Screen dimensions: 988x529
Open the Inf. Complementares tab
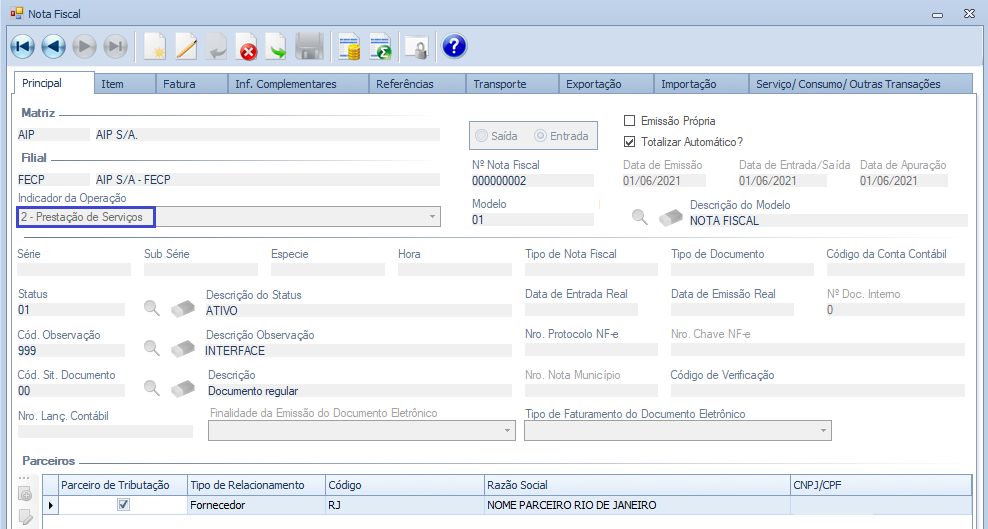click(298, 84)
